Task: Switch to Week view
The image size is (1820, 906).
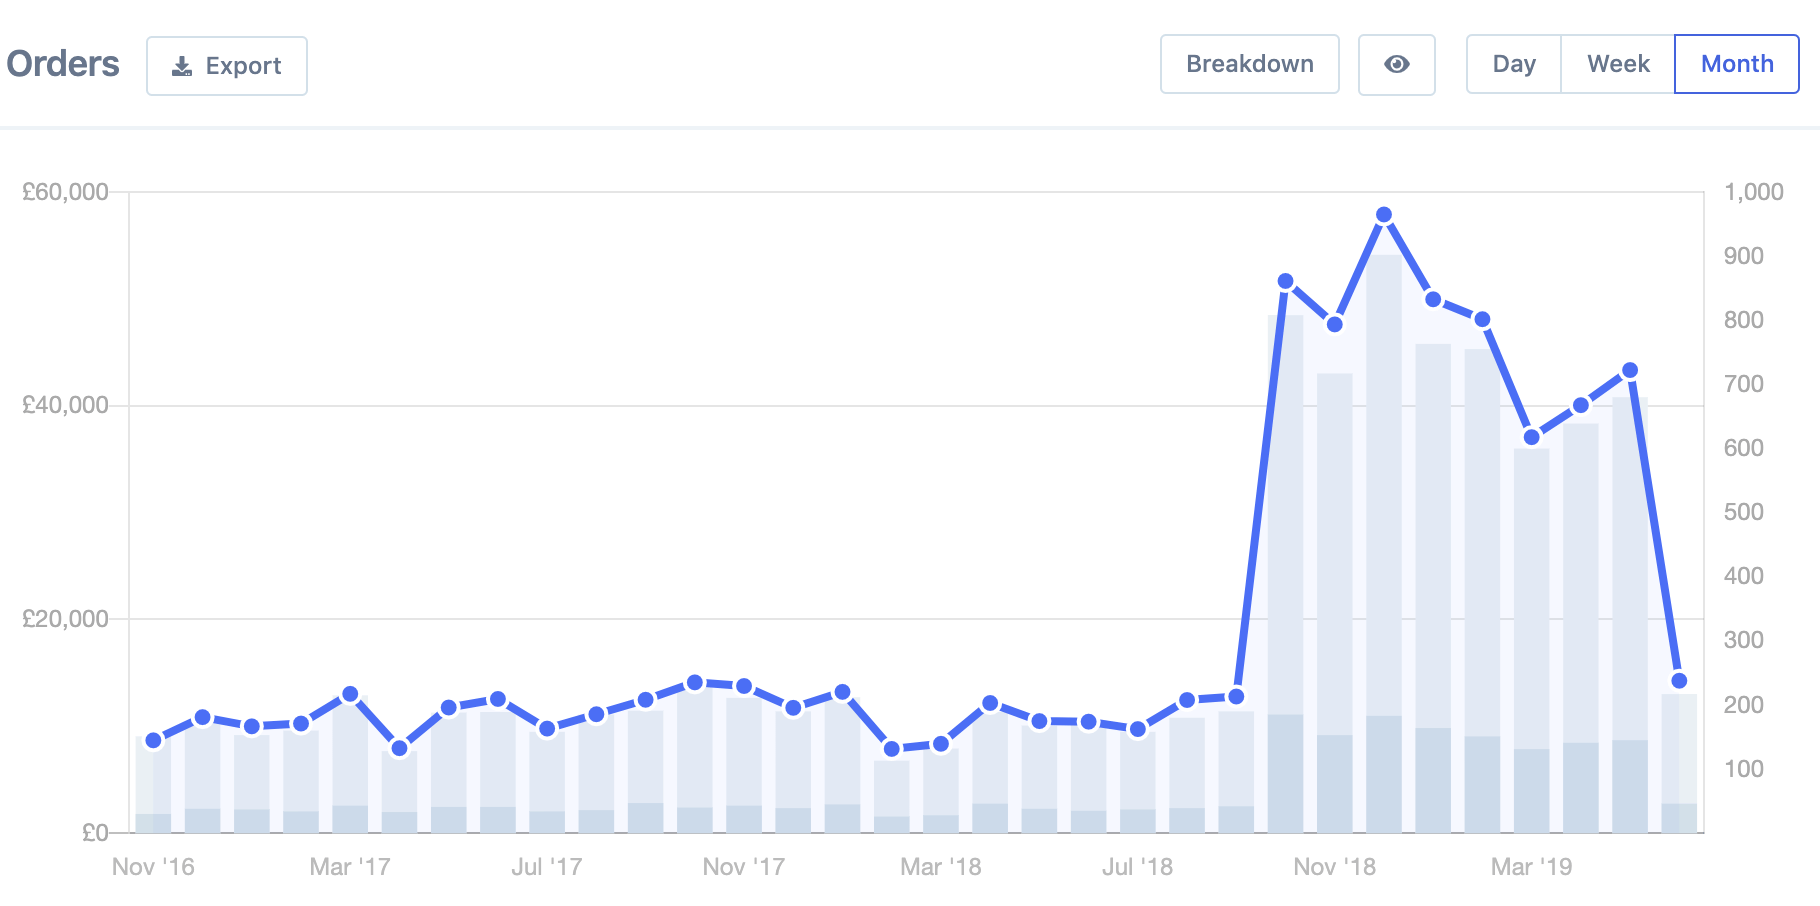Action: pos(1617,64)
